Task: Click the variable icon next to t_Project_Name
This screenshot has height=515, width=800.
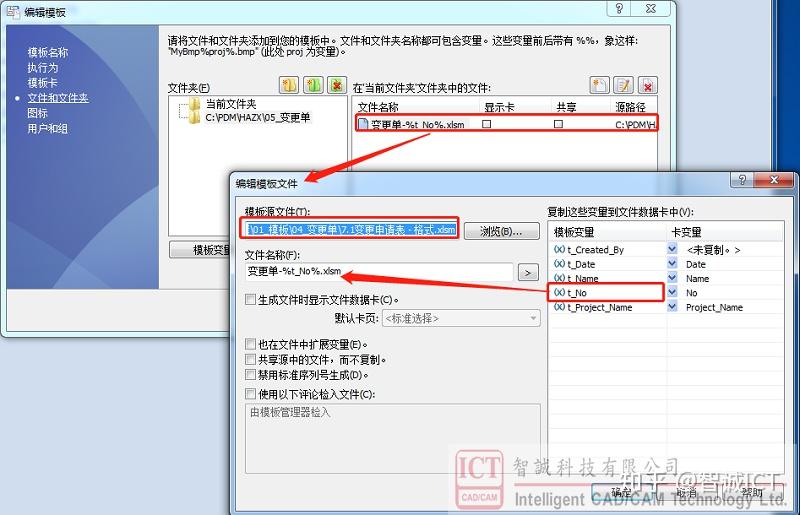Action: click(x=559, y=307)
